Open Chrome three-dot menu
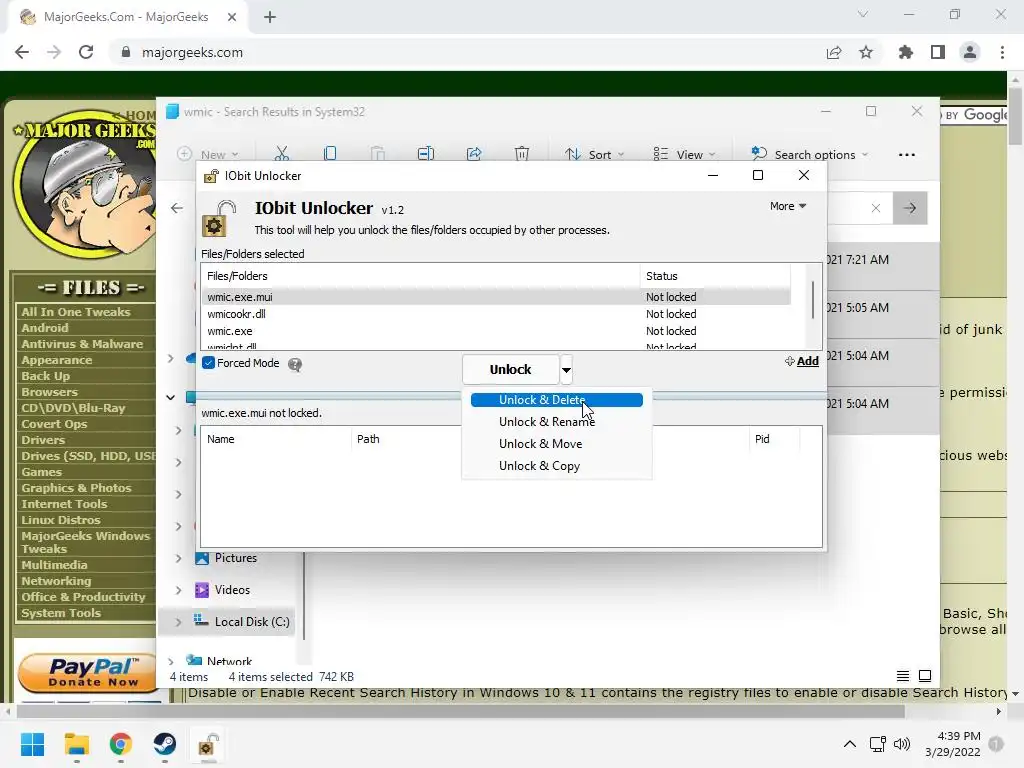The height and width of the screenshot is (768, 1024). (x=1002, y=52)
